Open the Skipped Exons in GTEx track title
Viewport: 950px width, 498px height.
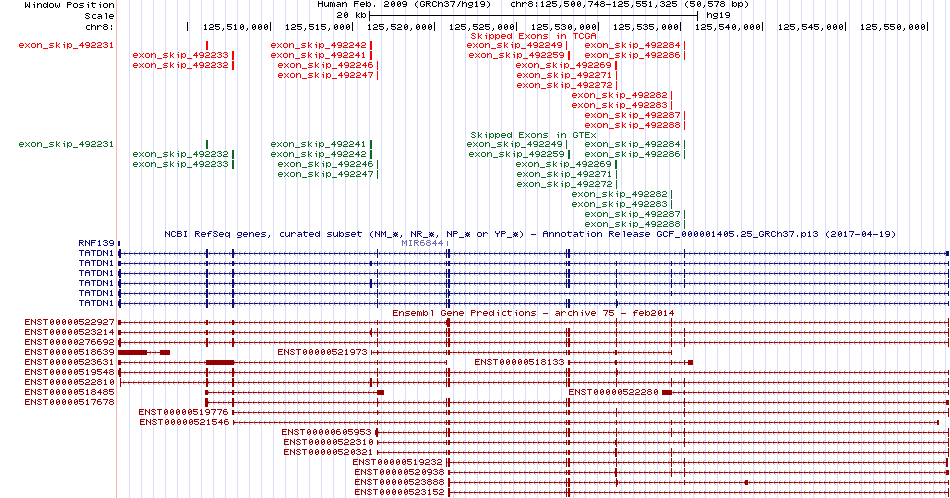coord(533,134)
